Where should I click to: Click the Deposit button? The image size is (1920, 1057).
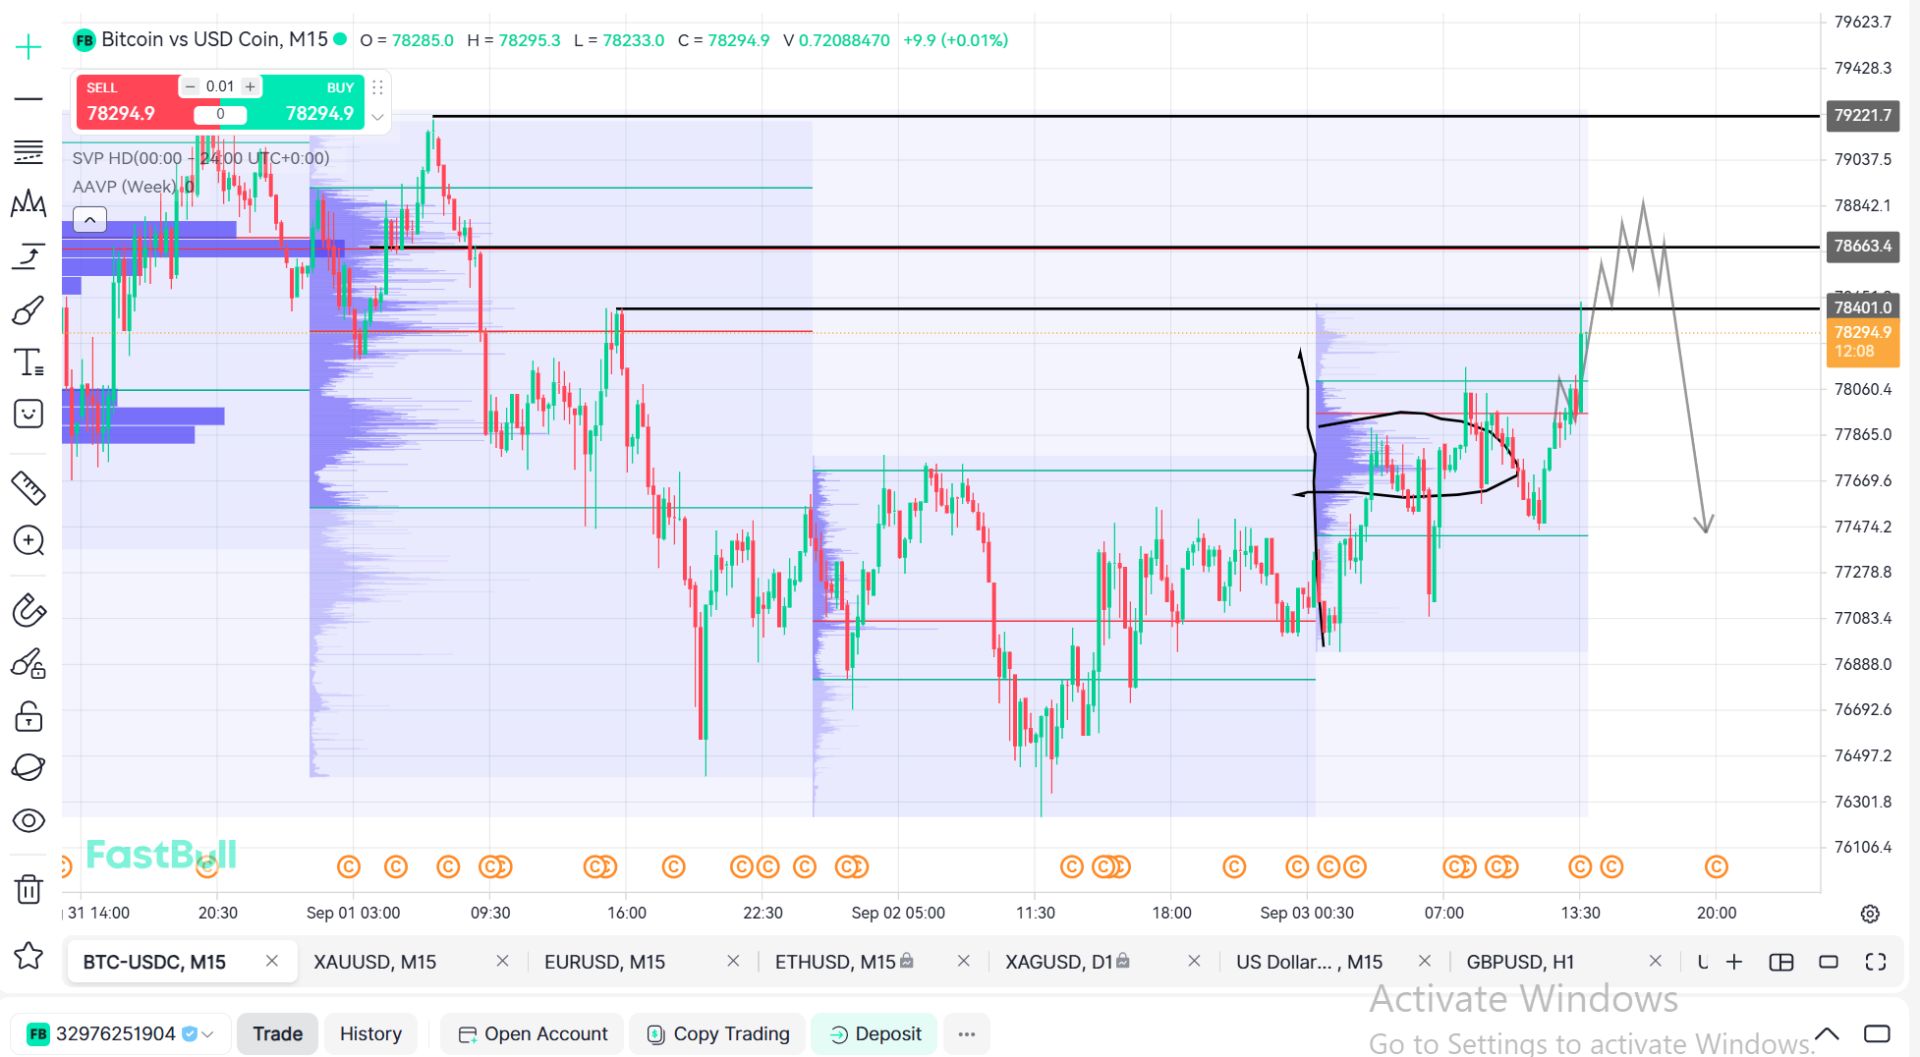coord(874,1034)
